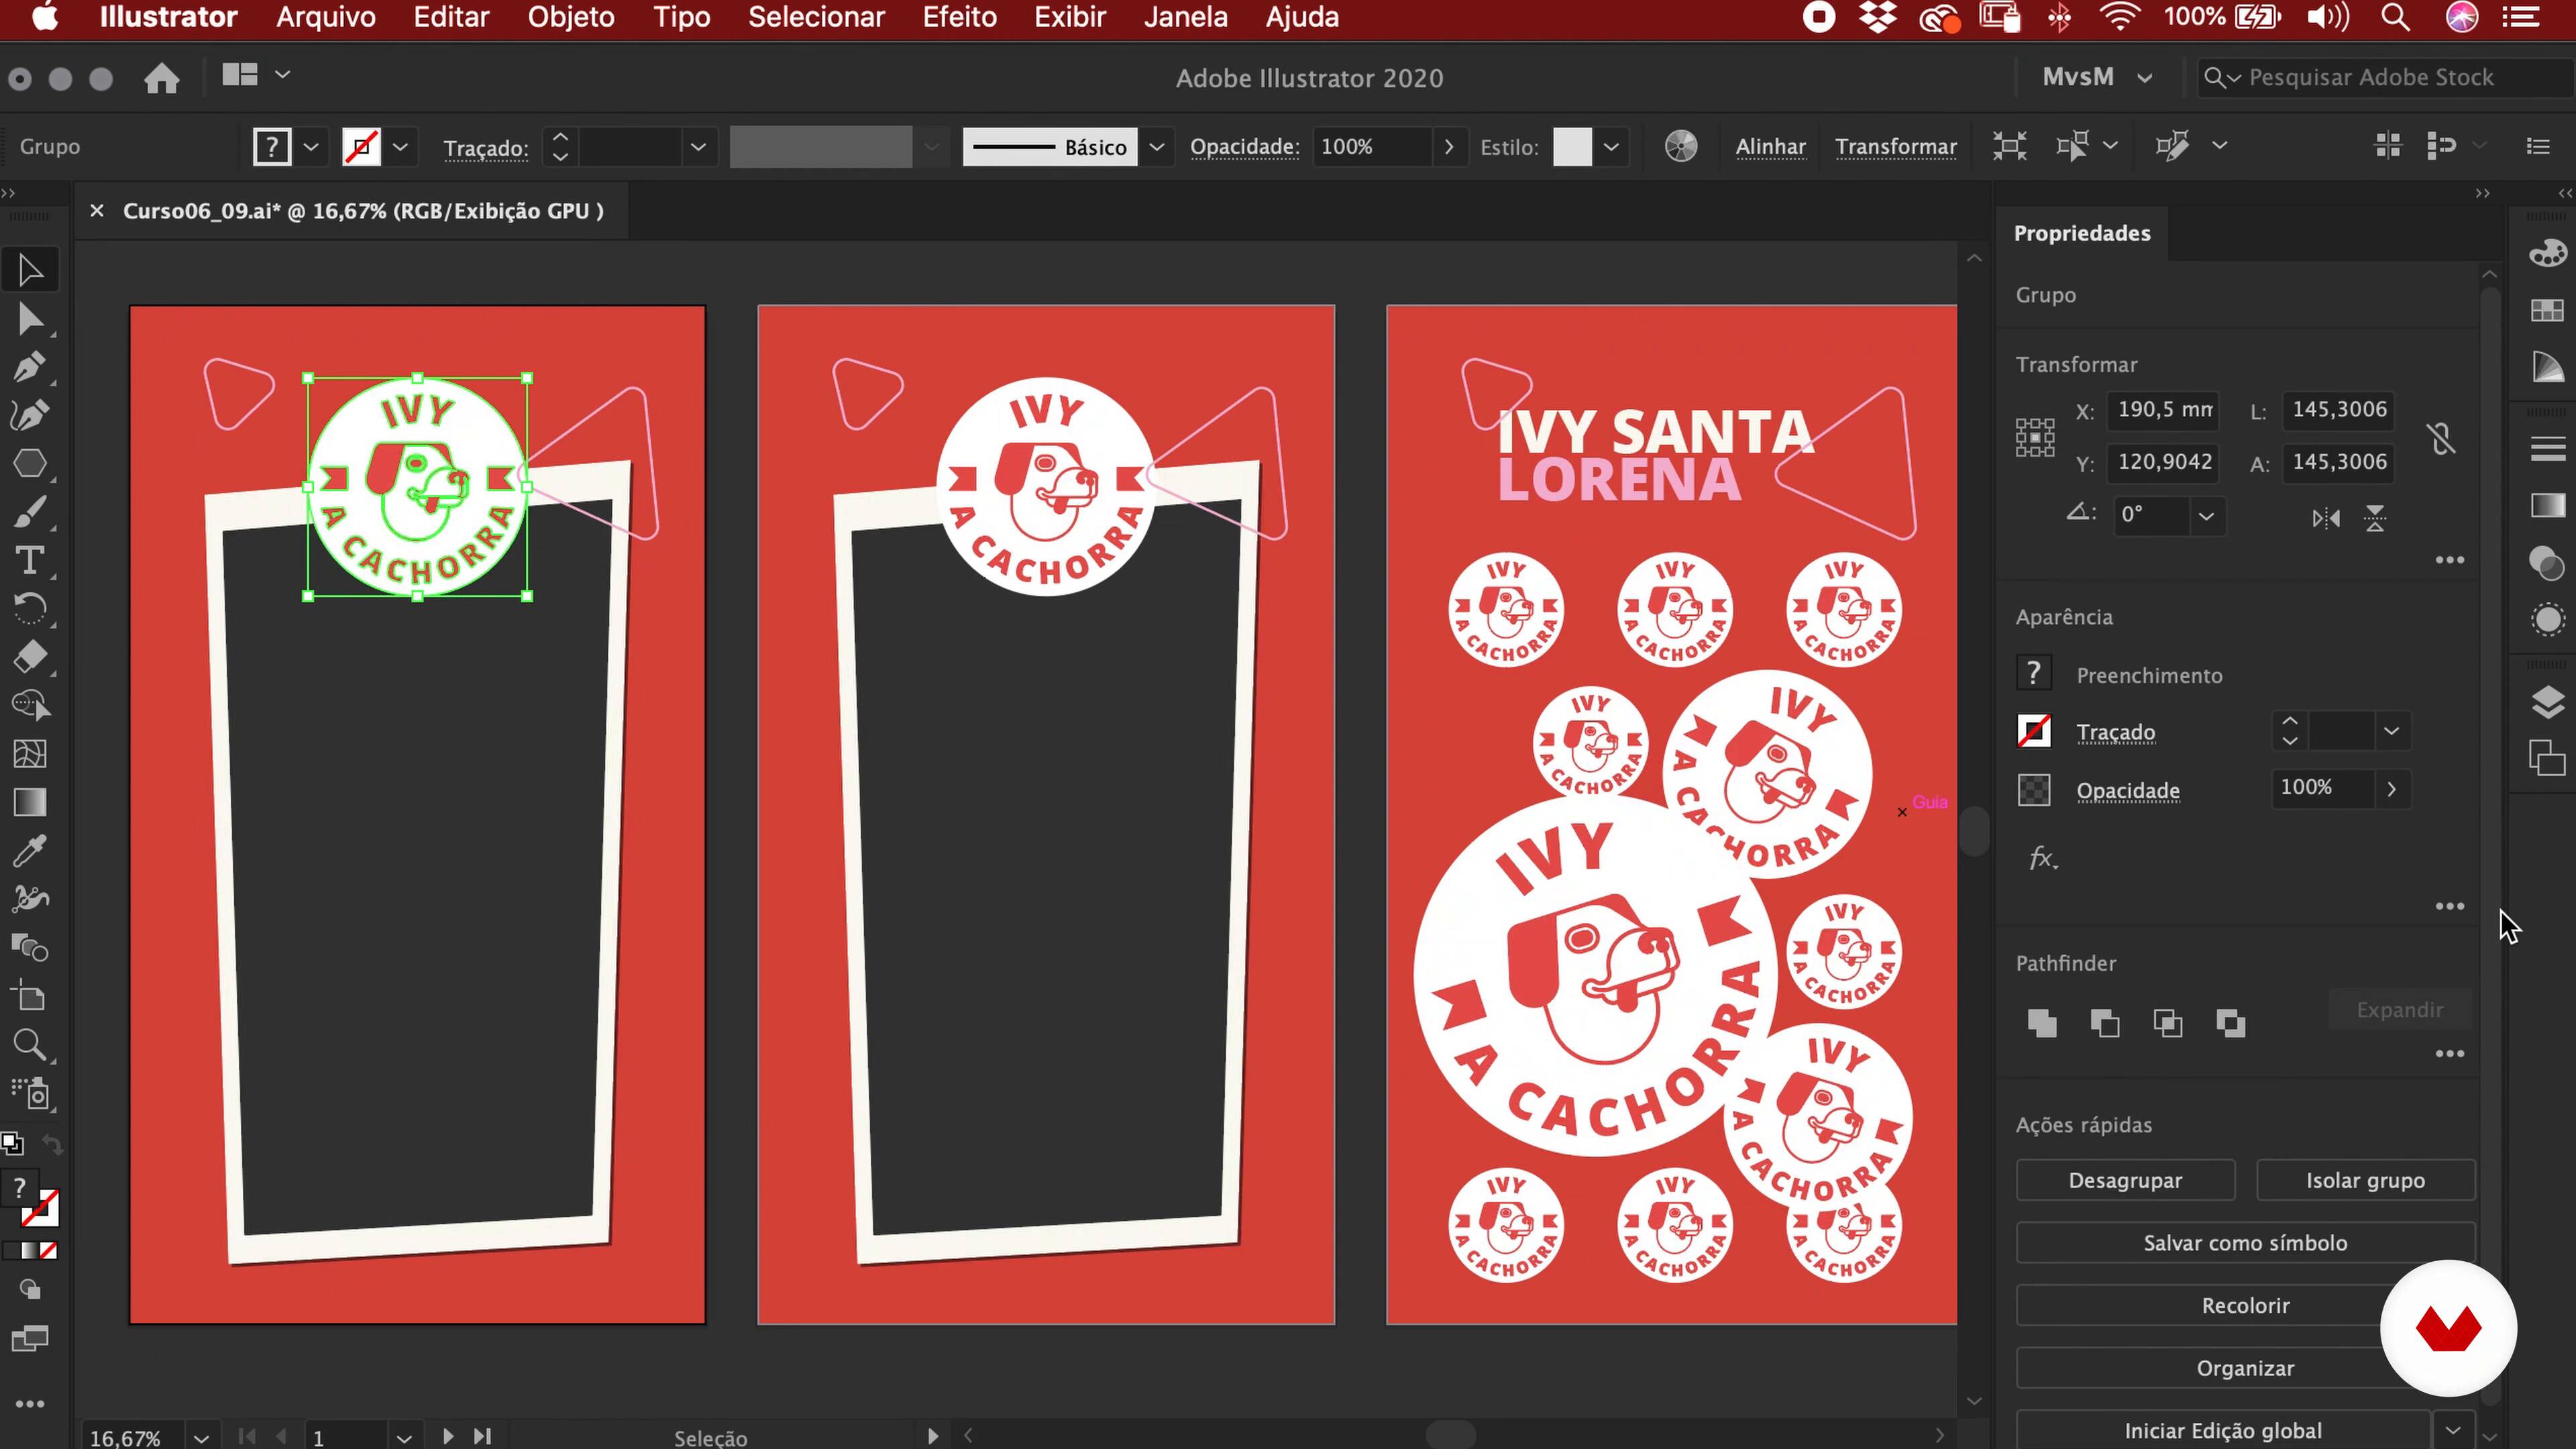The width and height of the screenshot is (2576, 1449).
Task: Switch to Gradient paint mode
Action: pos(30,1250)
